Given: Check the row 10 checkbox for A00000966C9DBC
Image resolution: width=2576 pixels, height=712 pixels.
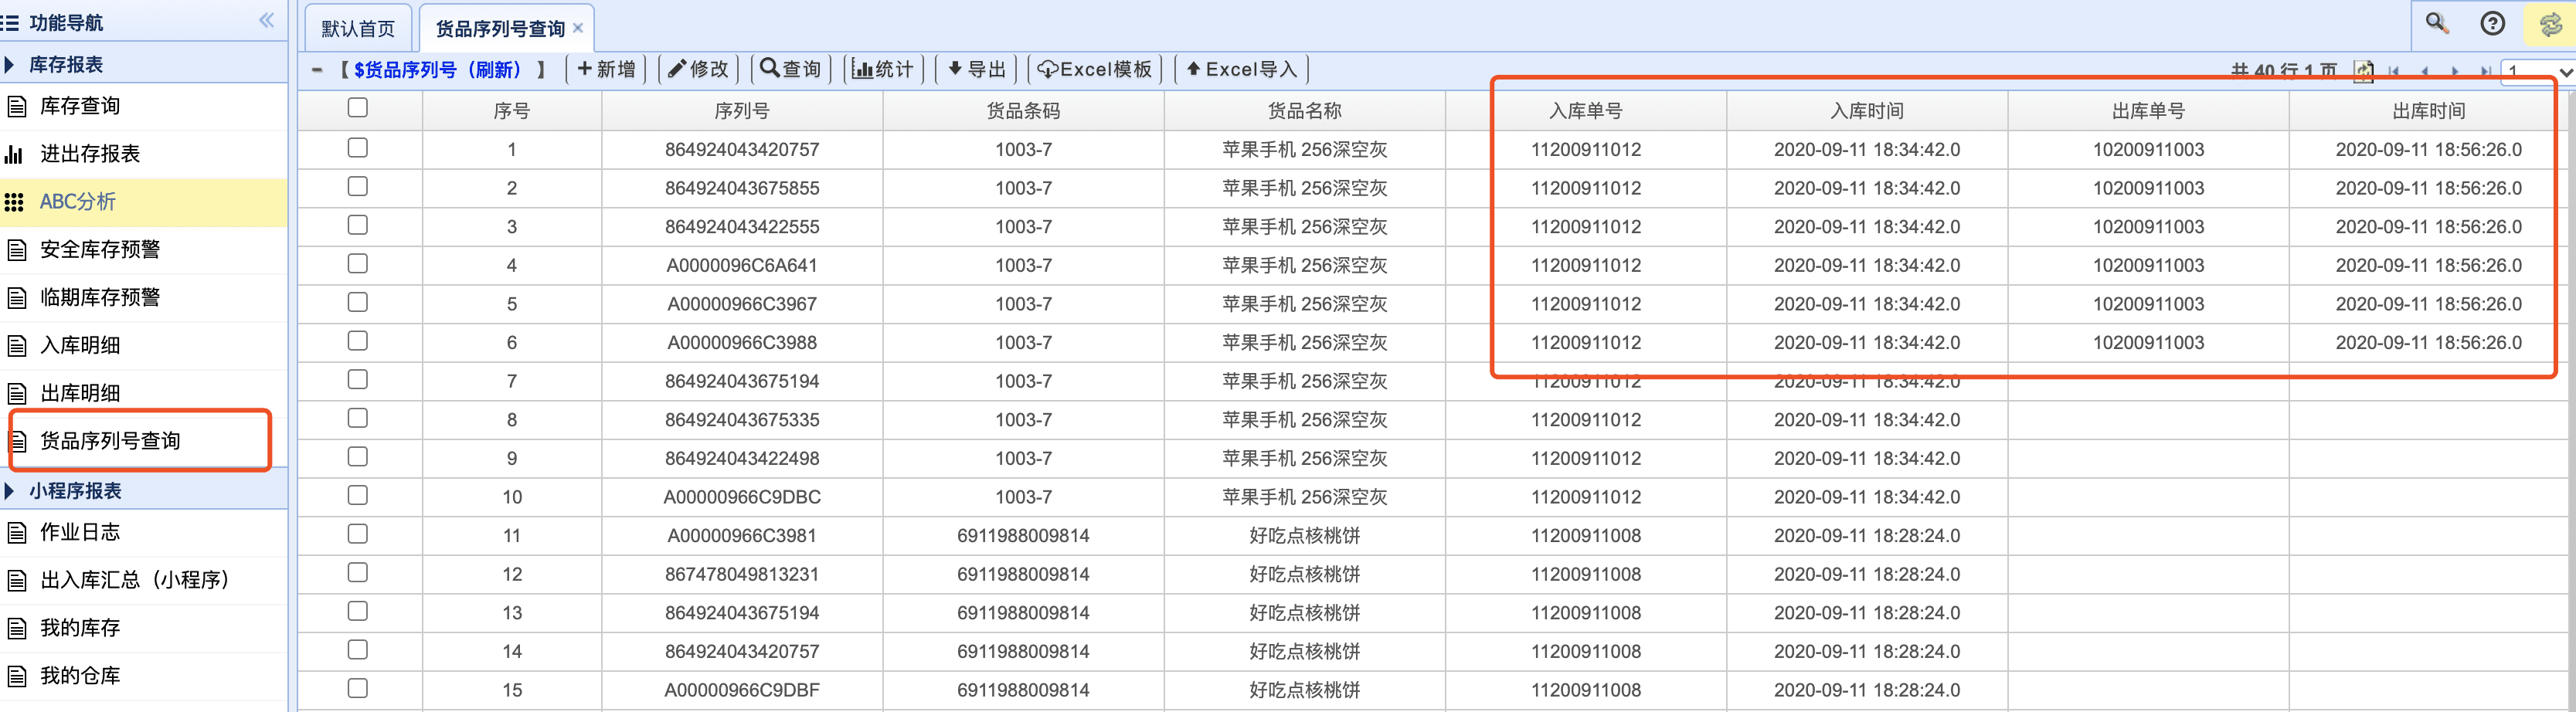Looking at the screenshot, I should coord(358,496).
